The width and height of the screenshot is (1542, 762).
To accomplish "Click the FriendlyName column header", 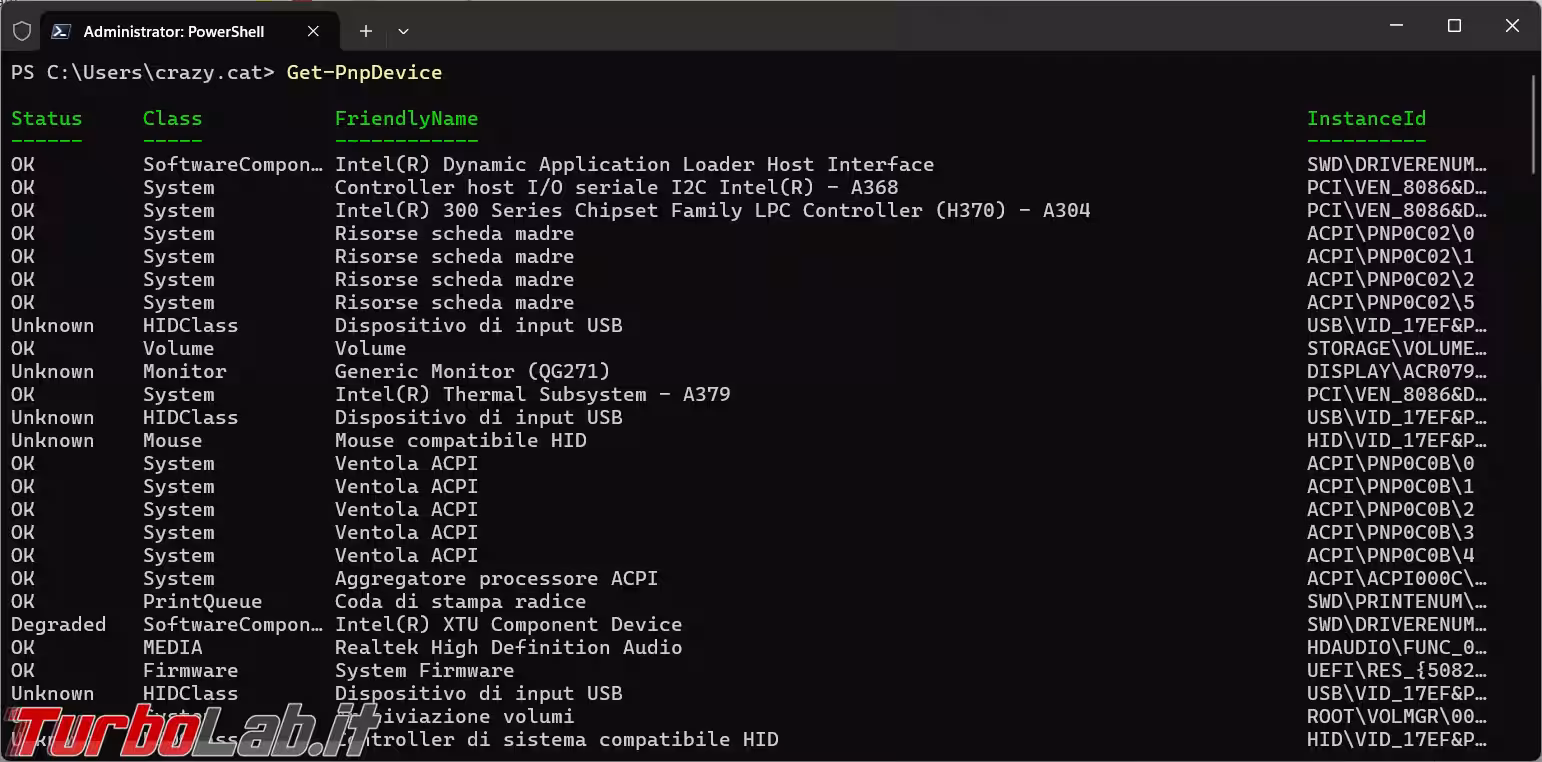I will point(406,118).
